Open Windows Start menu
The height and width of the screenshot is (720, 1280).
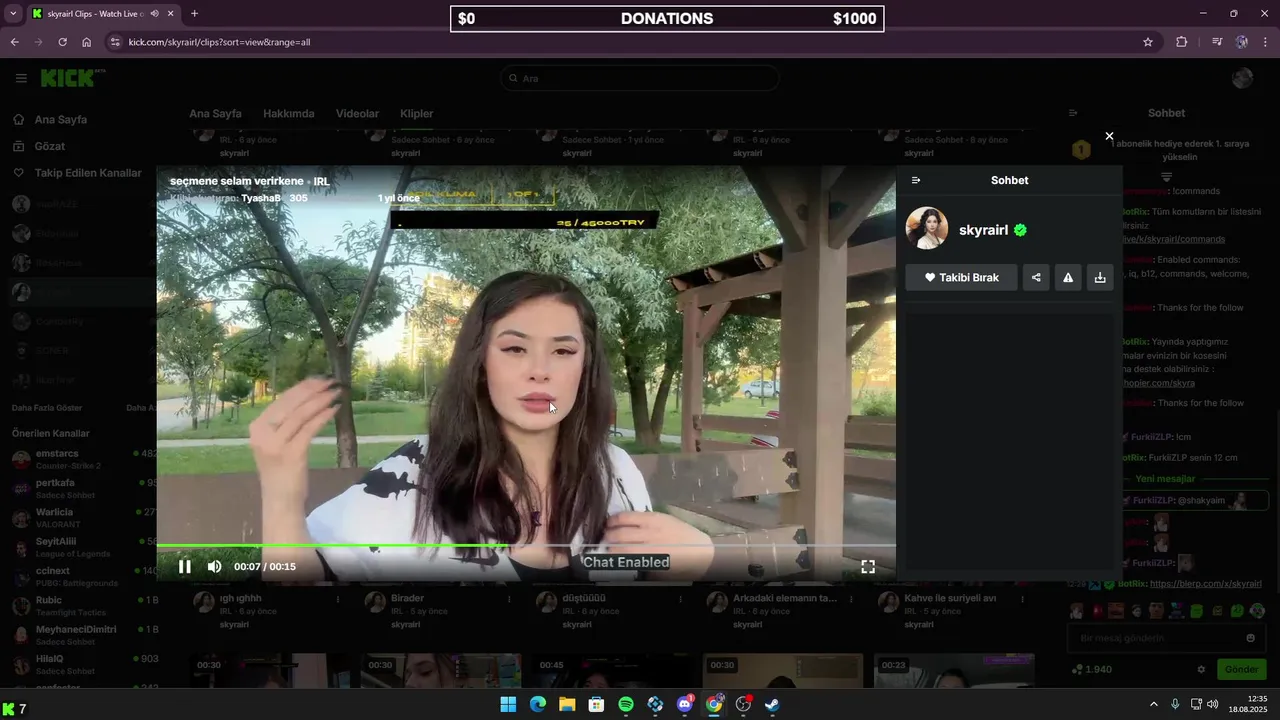point(508,704)
